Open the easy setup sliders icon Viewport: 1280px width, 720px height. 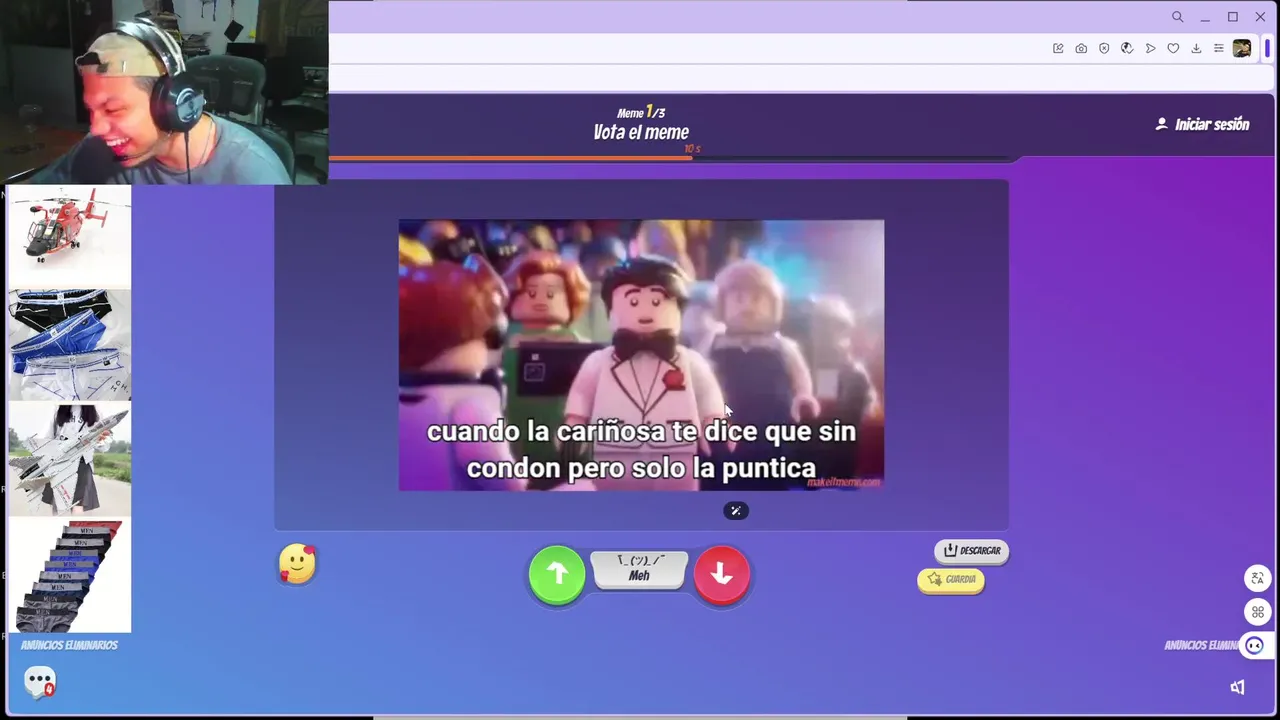coord(1218,48)
